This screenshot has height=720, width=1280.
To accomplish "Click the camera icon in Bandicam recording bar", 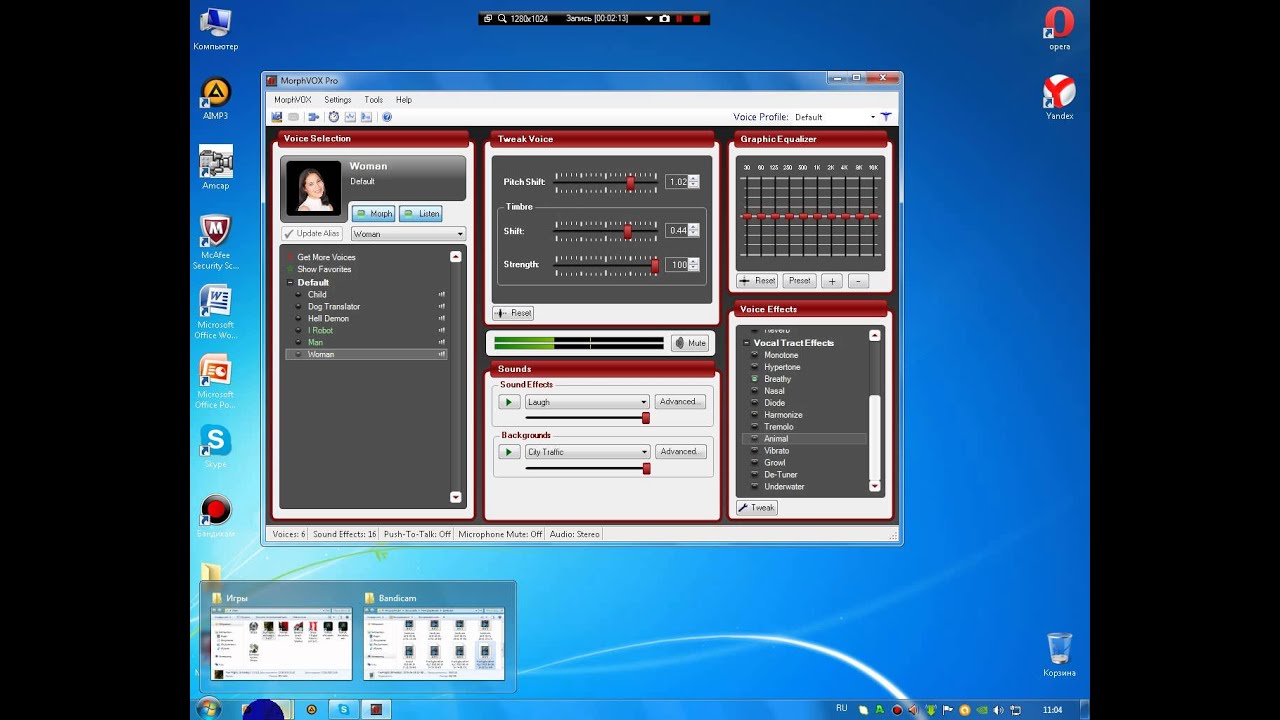I will (664, 18).
